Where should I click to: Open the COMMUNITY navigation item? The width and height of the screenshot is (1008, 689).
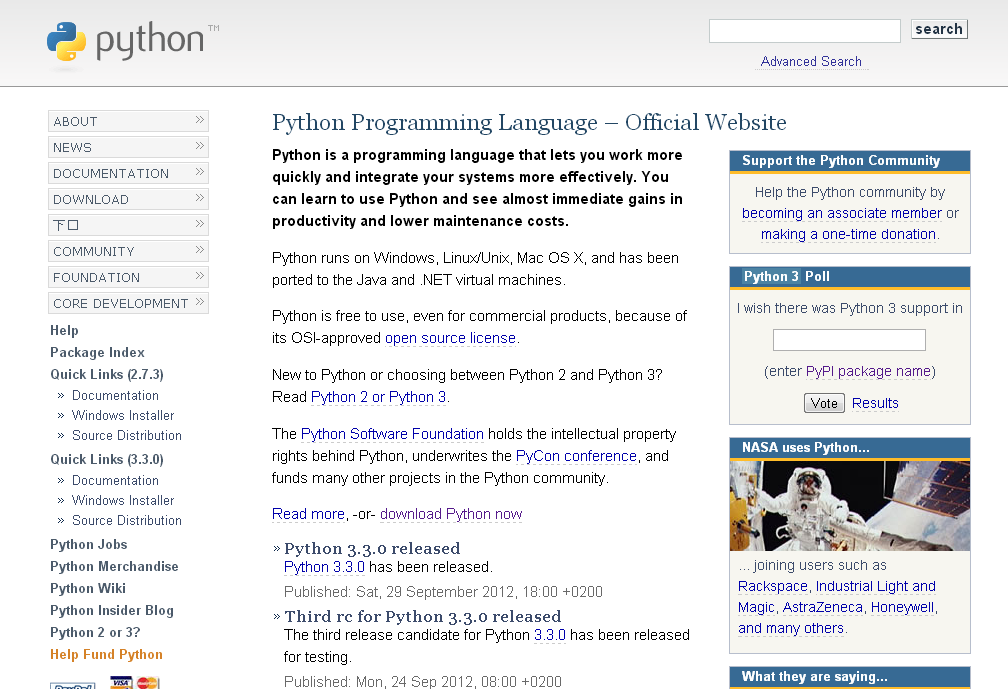click(129, 251)
